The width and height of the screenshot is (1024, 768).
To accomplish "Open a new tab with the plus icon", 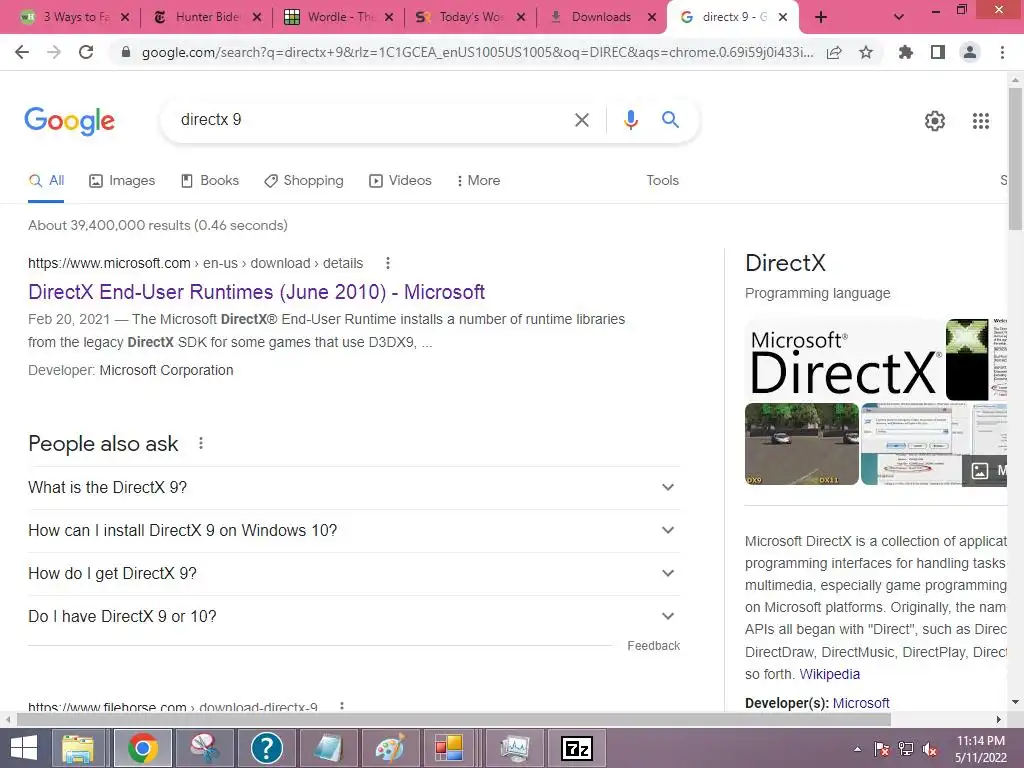I will coord(821,18).
